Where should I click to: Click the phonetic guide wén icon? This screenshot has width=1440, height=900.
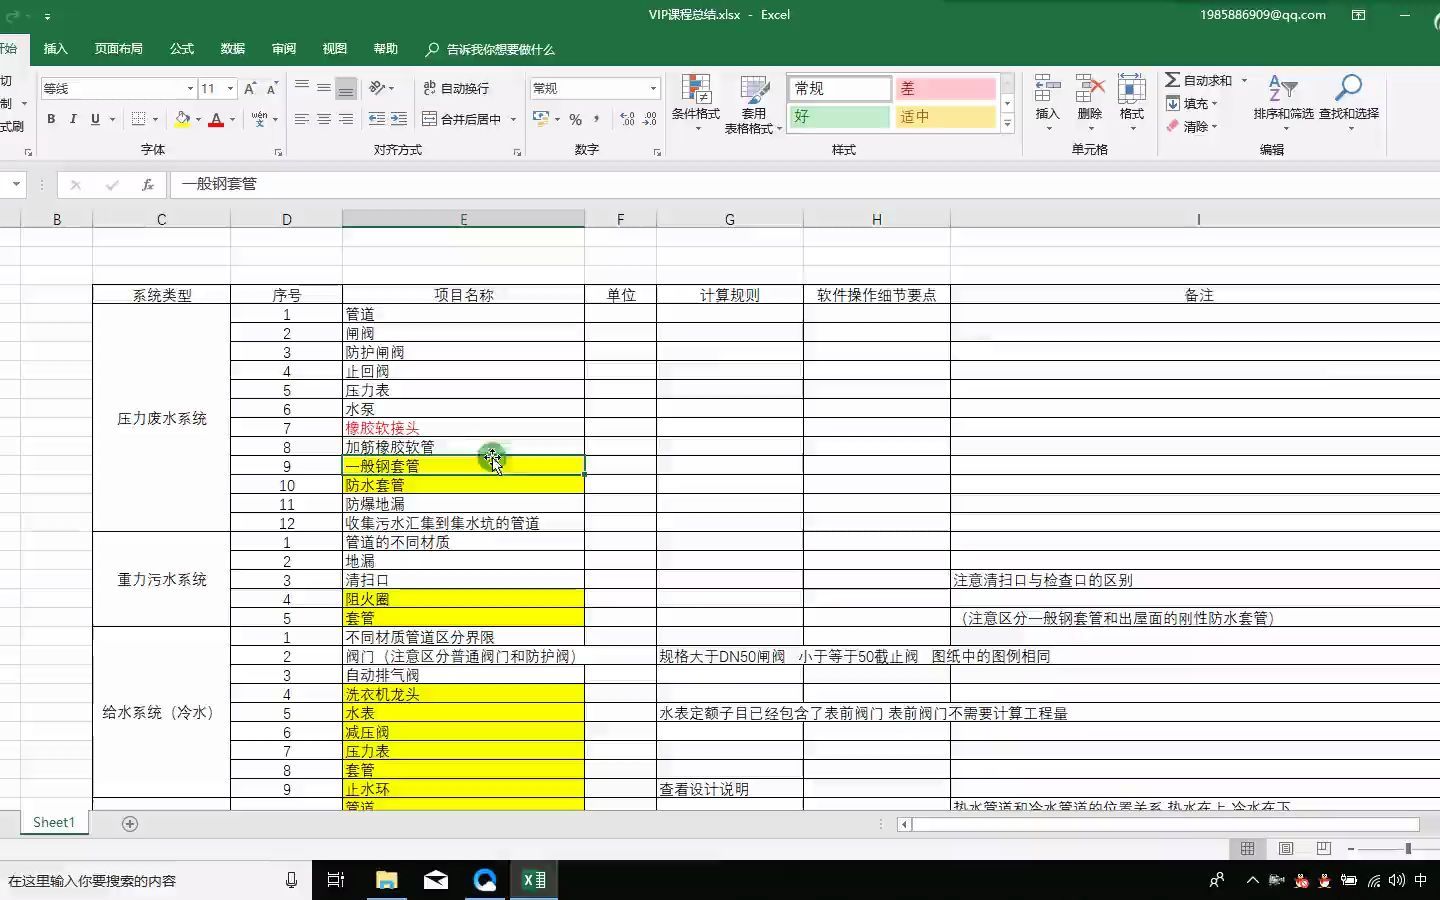[x=260, y=119]
